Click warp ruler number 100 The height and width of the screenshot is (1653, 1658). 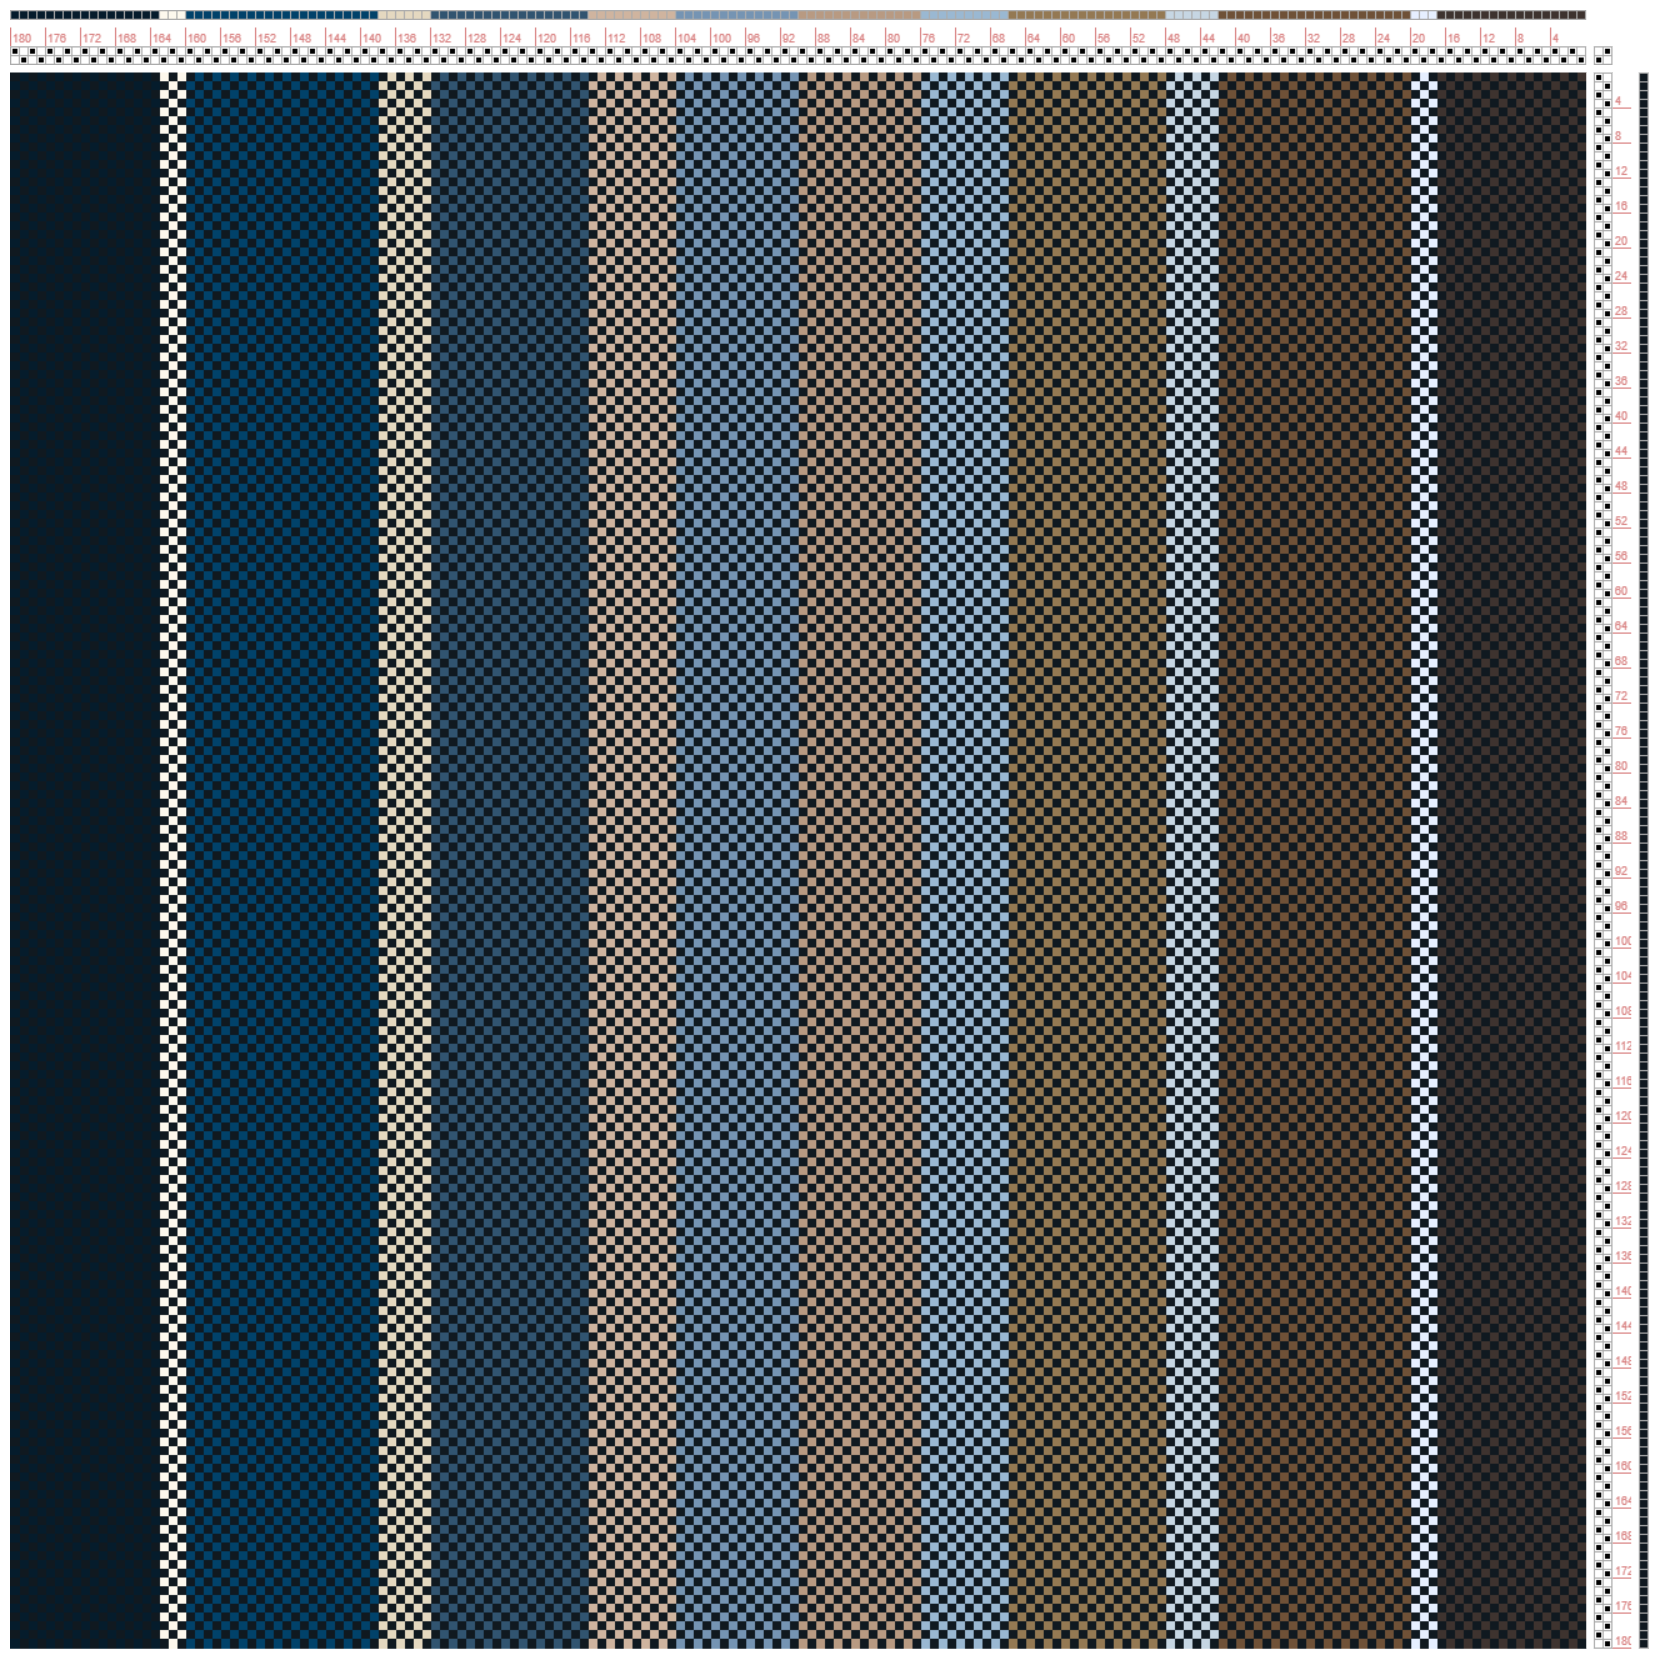[721, 38]
